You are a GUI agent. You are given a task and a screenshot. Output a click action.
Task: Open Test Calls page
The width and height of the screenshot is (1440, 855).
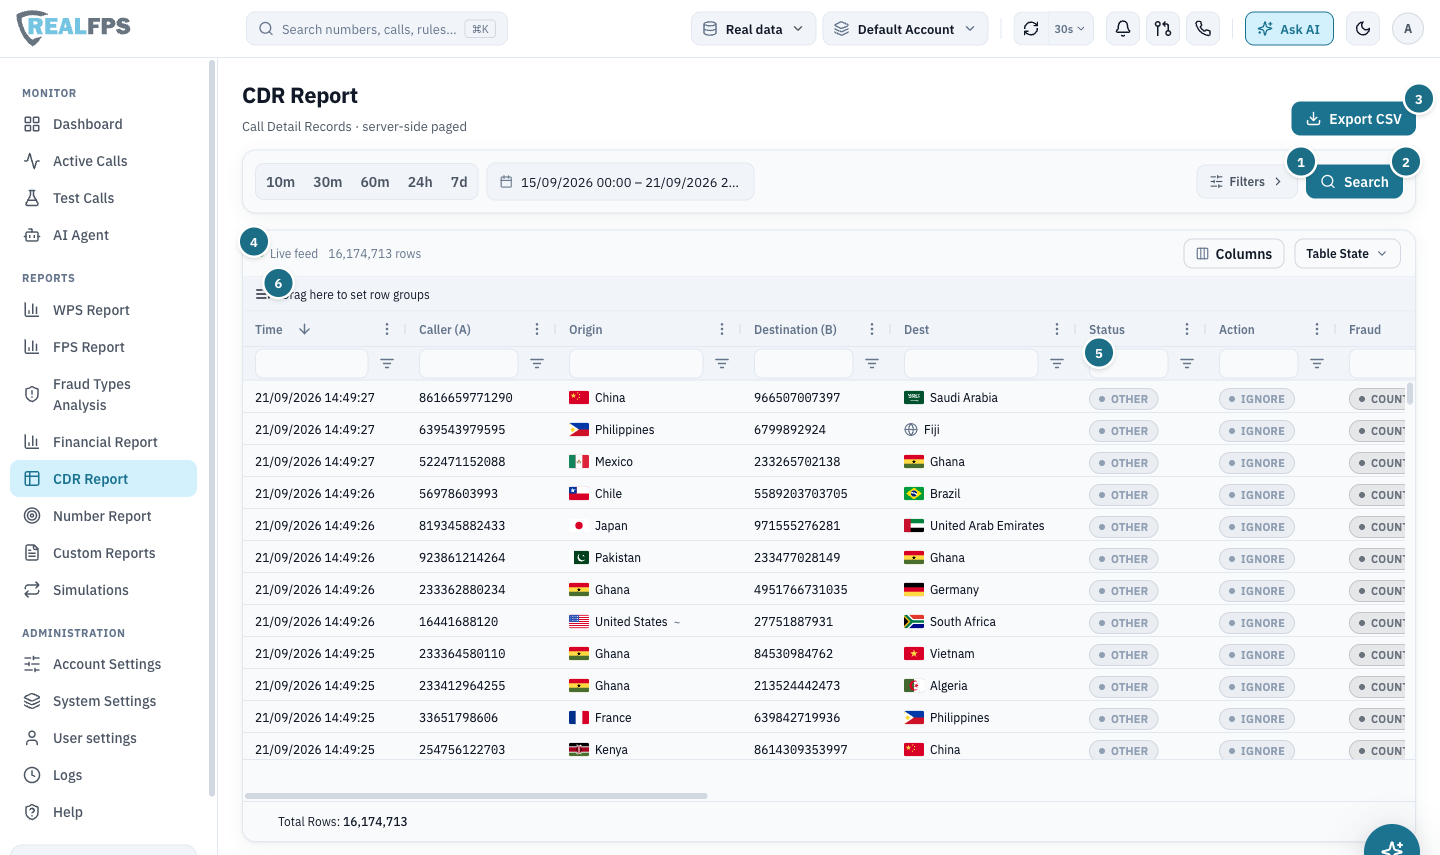pyautogui.click(x=103, y=198)
